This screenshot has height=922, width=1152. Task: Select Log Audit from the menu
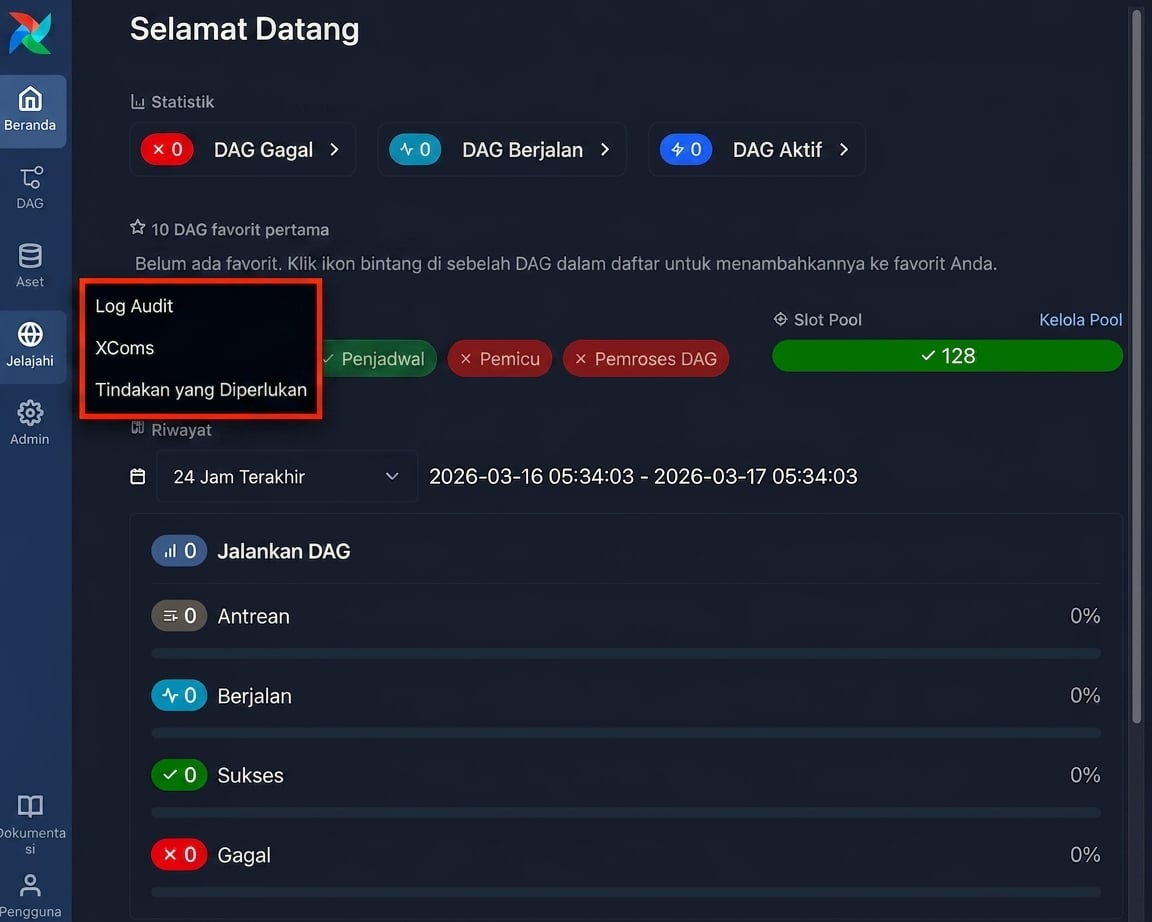point(134,306)
